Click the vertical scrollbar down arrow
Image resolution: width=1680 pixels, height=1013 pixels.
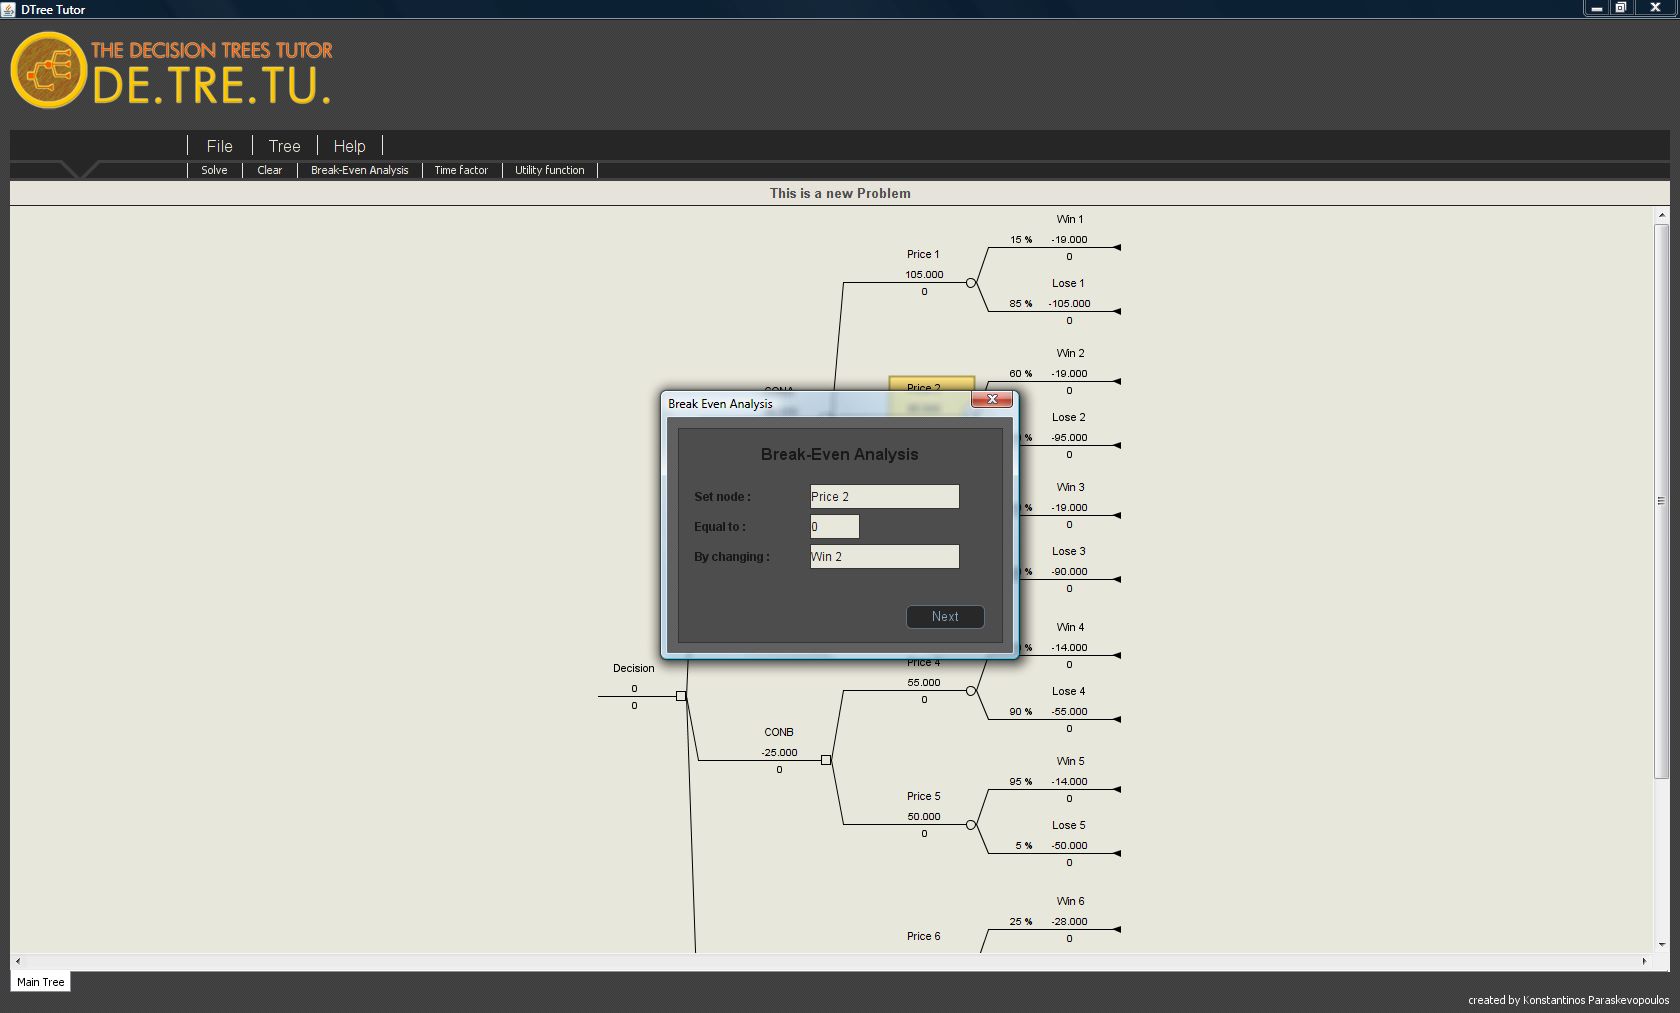(1662, 944)
